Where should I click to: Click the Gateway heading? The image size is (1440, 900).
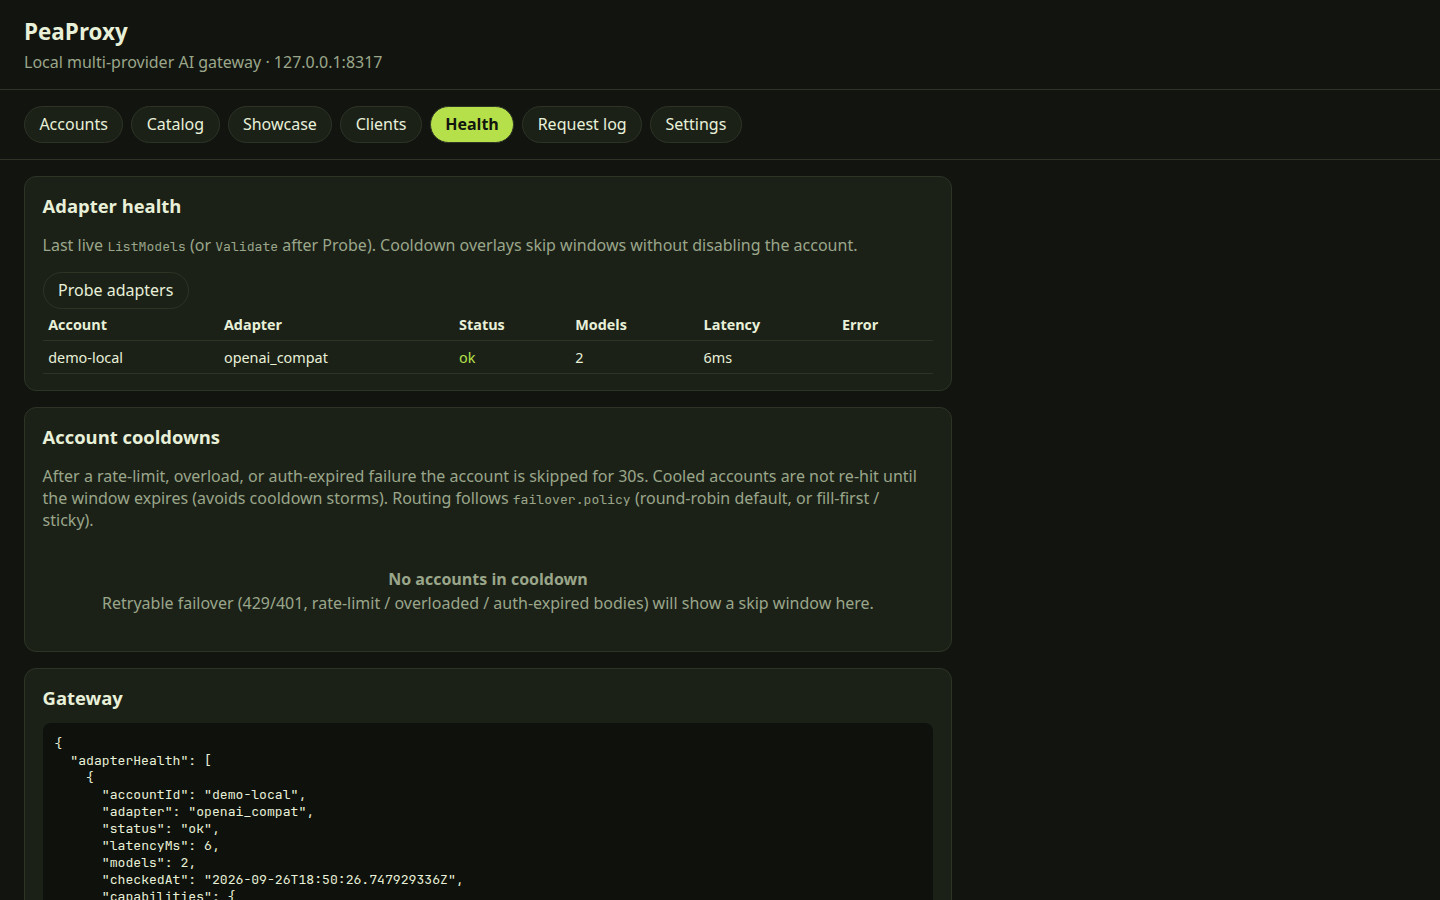83,699
